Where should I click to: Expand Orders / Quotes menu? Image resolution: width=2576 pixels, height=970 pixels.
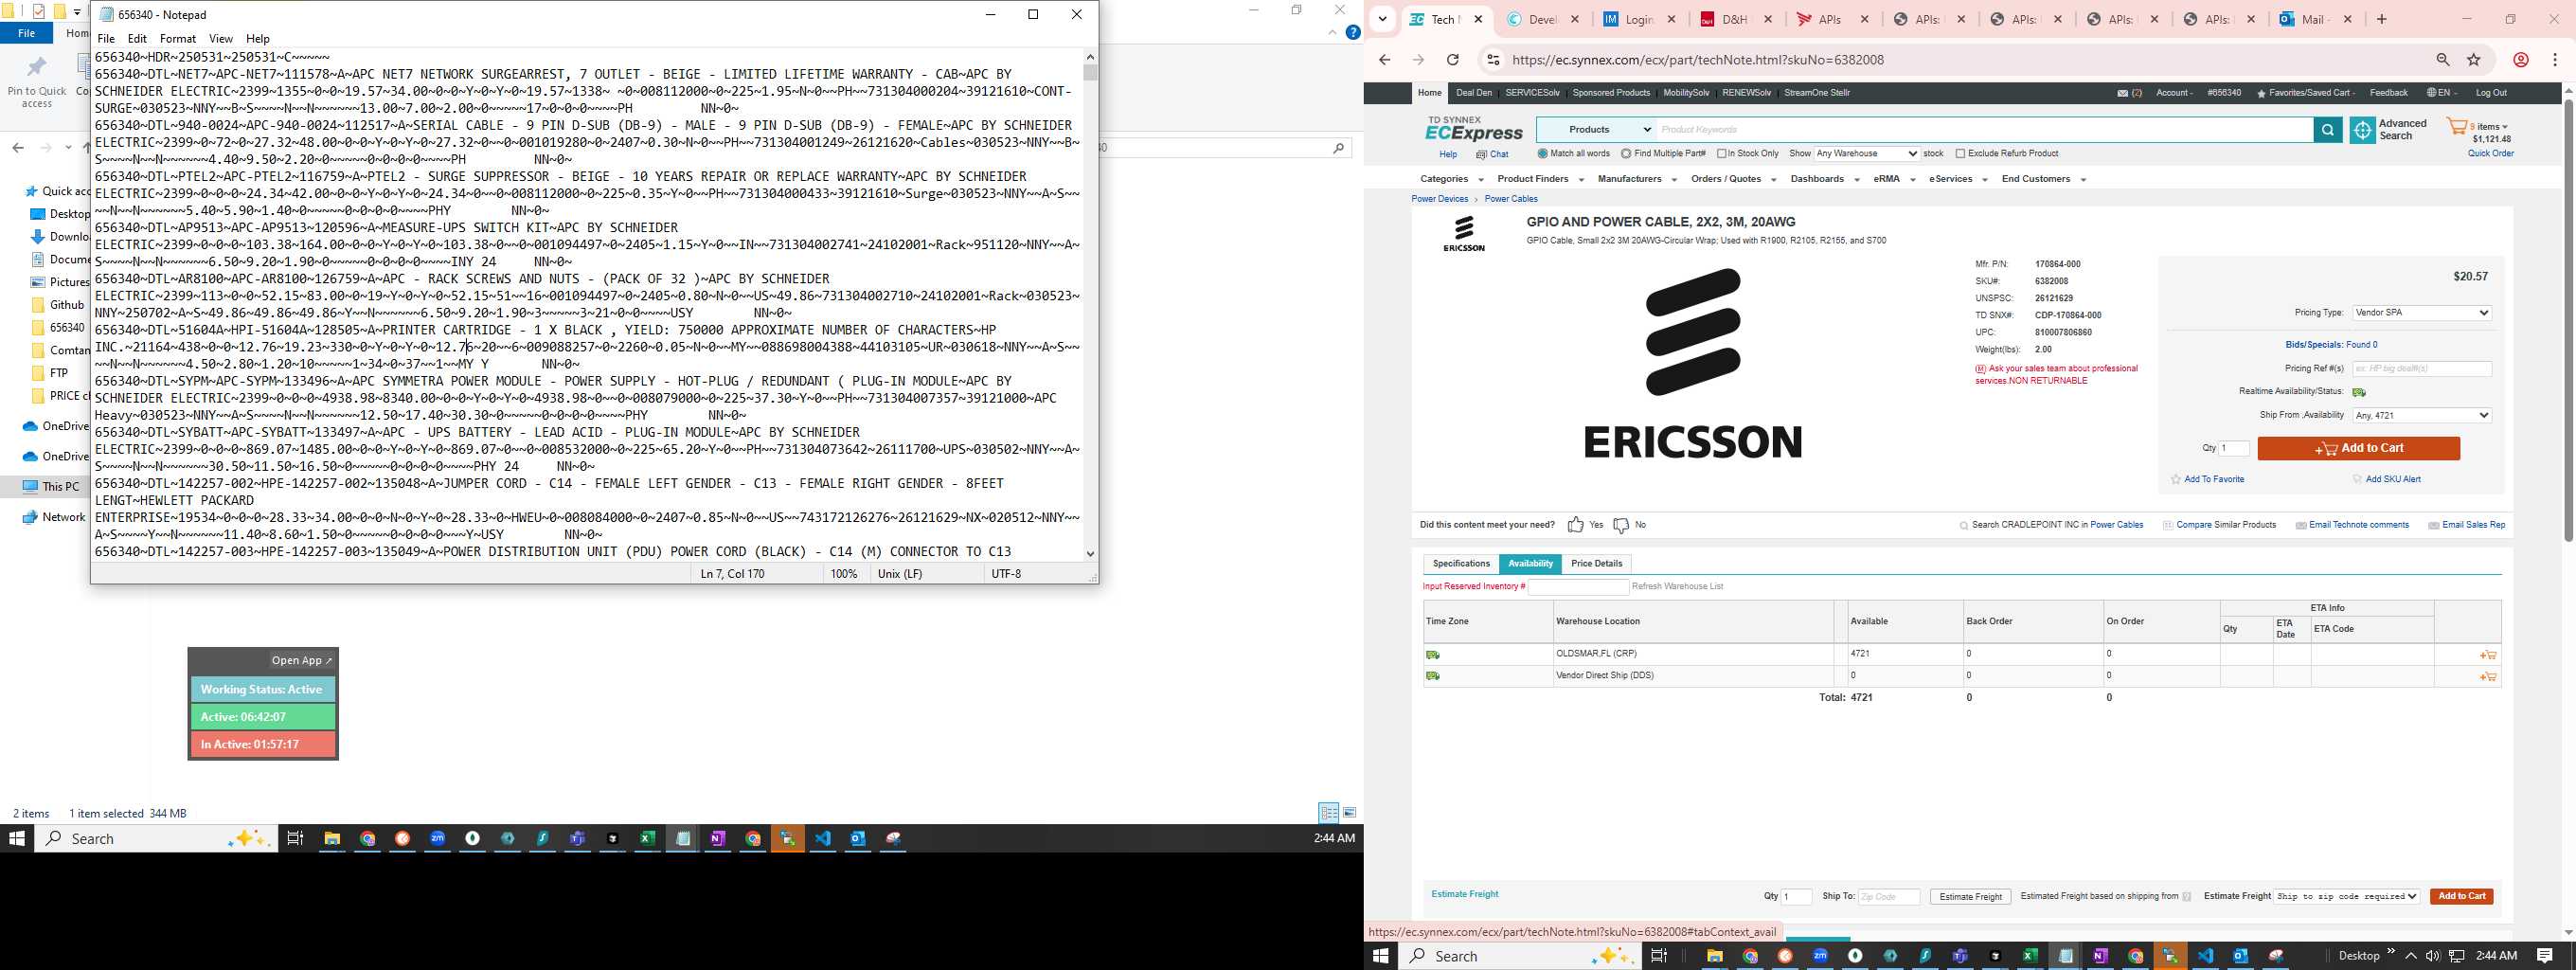[1733, 179]
